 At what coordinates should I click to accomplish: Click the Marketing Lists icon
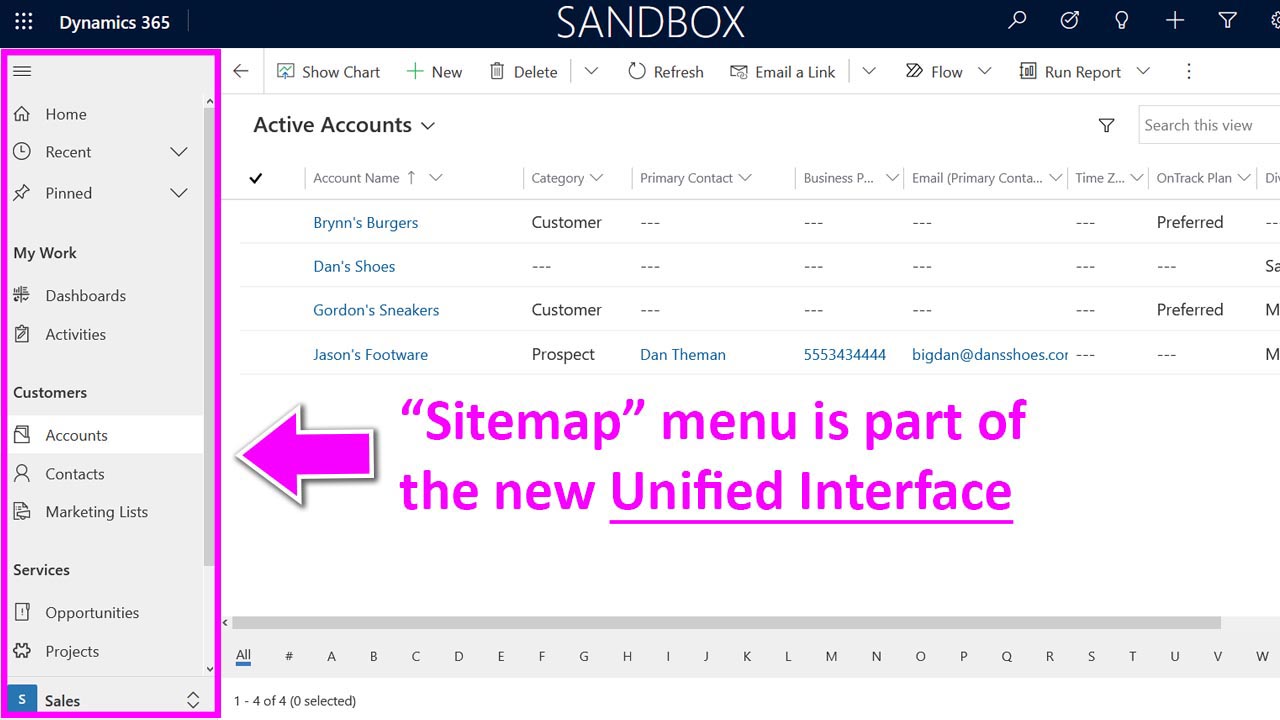[22, 512]
